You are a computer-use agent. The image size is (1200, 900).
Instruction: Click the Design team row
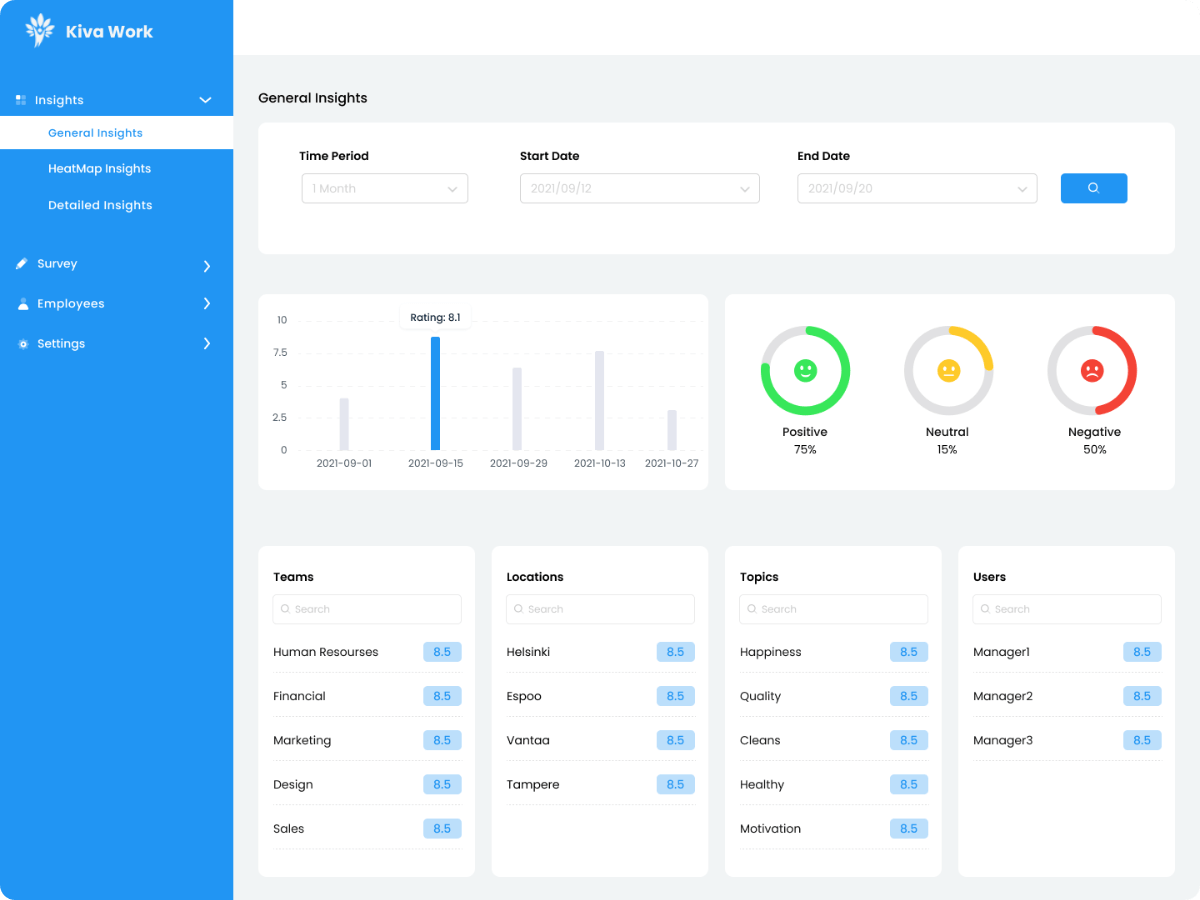(x=367, y=784)
